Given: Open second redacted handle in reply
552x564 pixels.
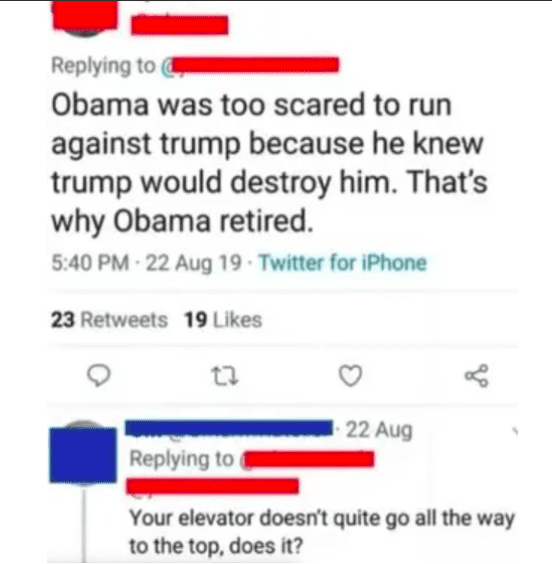Looking at the screenshot, I should [213, 486].
